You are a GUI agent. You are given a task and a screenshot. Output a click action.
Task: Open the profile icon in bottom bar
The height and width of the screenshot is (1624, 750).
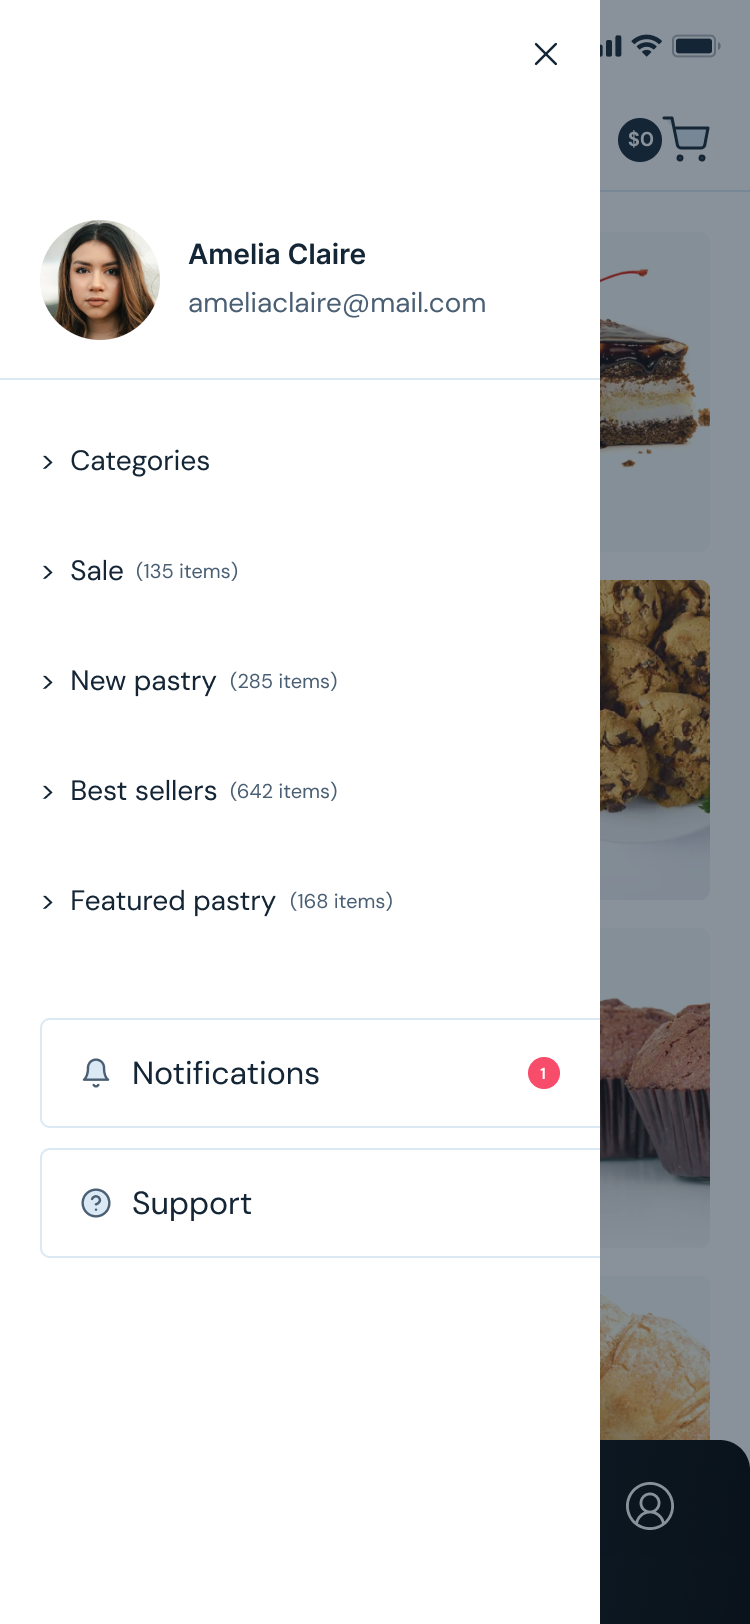click(x=650, y=1506)
